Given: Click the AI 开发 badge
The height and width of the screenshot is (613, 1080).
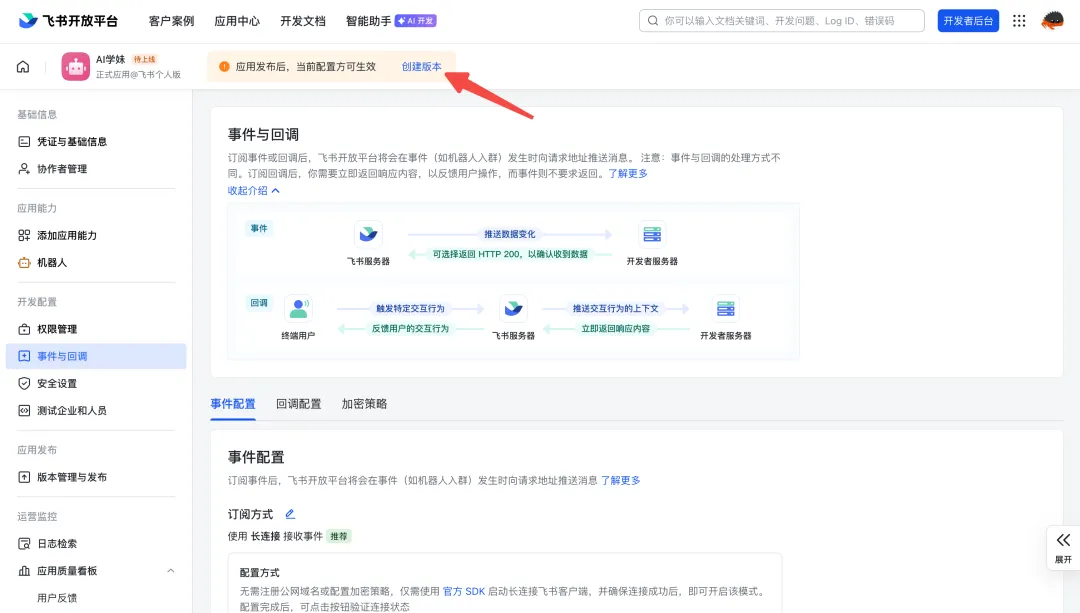Looking at the screenshot, I should (416, 21).
